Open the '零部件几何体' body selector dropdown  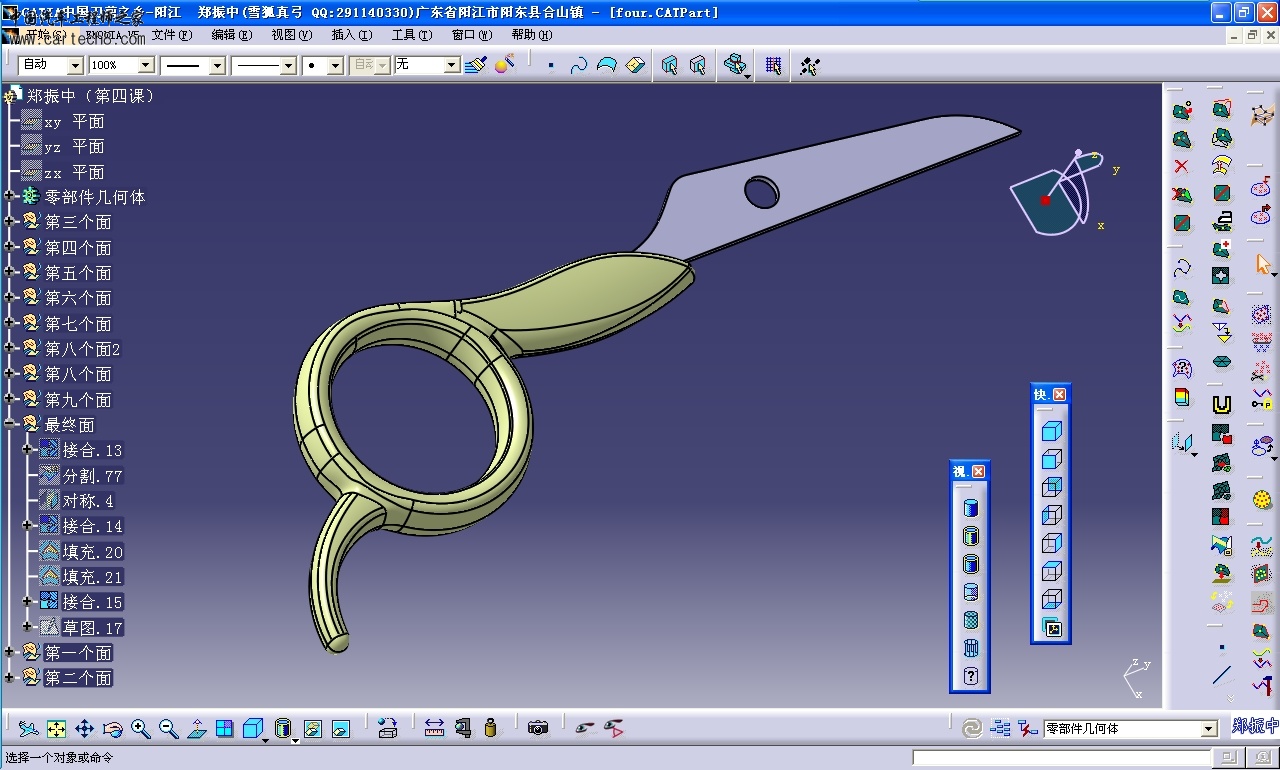(x=1209, y=729)
